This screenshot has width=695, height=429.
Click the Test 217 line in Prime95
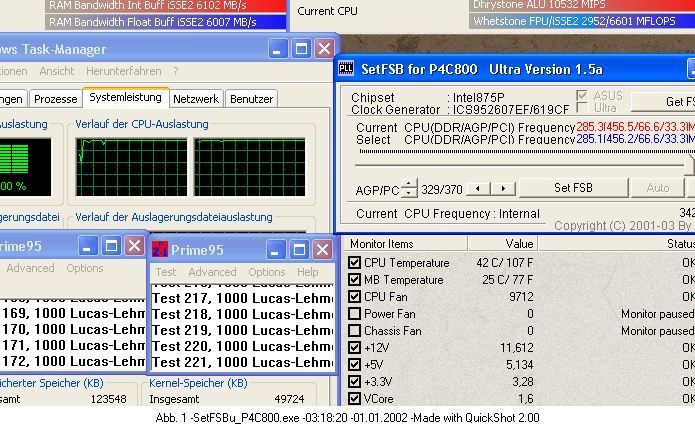click(242, 298)
